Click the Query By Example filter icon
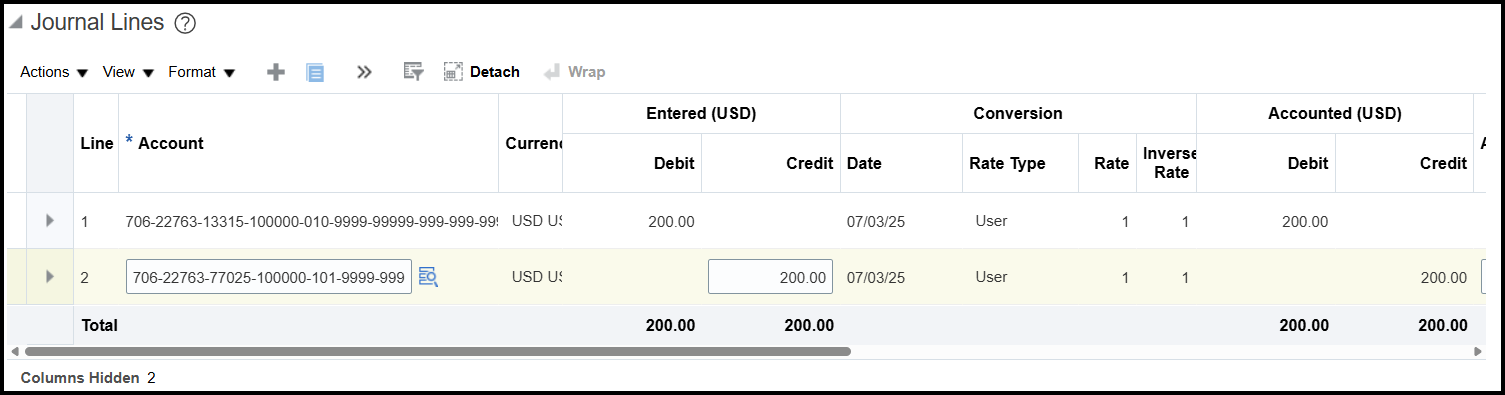 (x=413, y=72)
